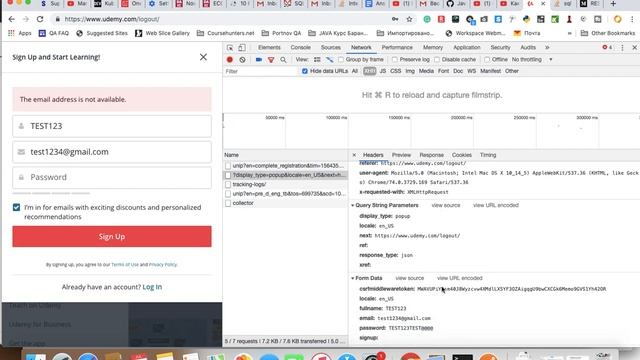Filter network requests by JS
This screenshot has height=360, width=640.
pyautogui.click(x=382, y=71)
